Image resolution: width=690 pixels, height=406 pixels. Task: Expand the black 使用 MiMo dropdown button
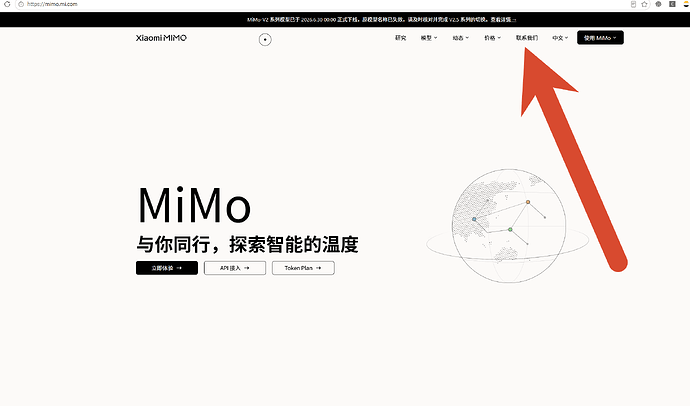[x=600, y=38]
